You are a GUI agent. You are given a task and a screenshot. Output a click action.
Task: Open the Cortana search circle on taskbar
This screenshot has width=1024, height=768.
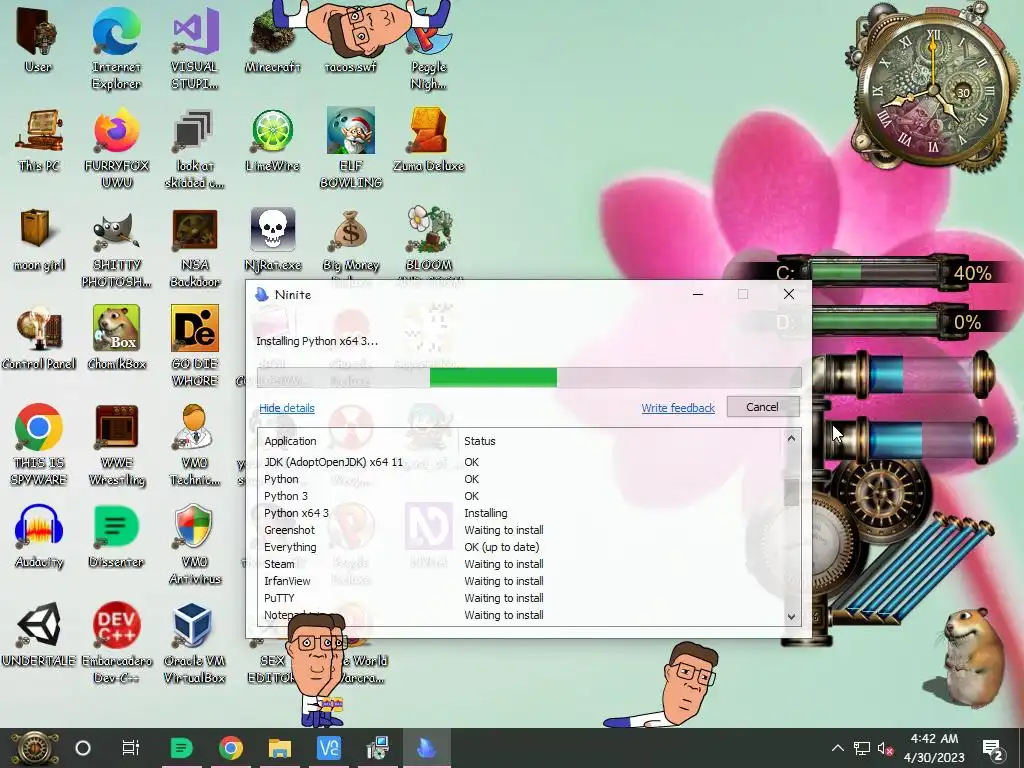point(83,748)
